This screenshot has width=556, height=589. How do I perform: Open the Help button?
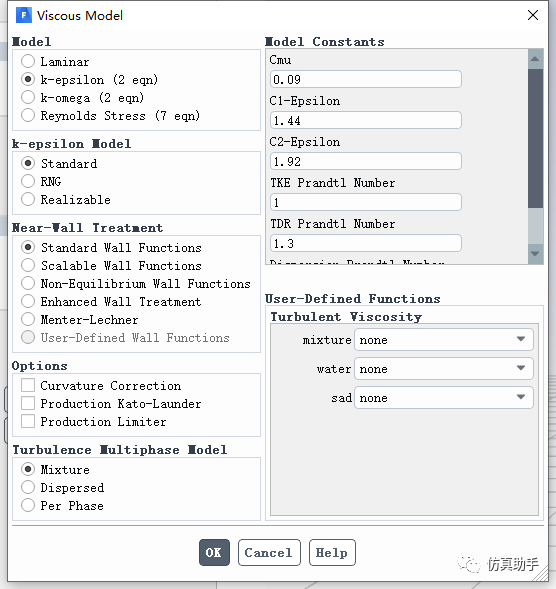(332, 552)
